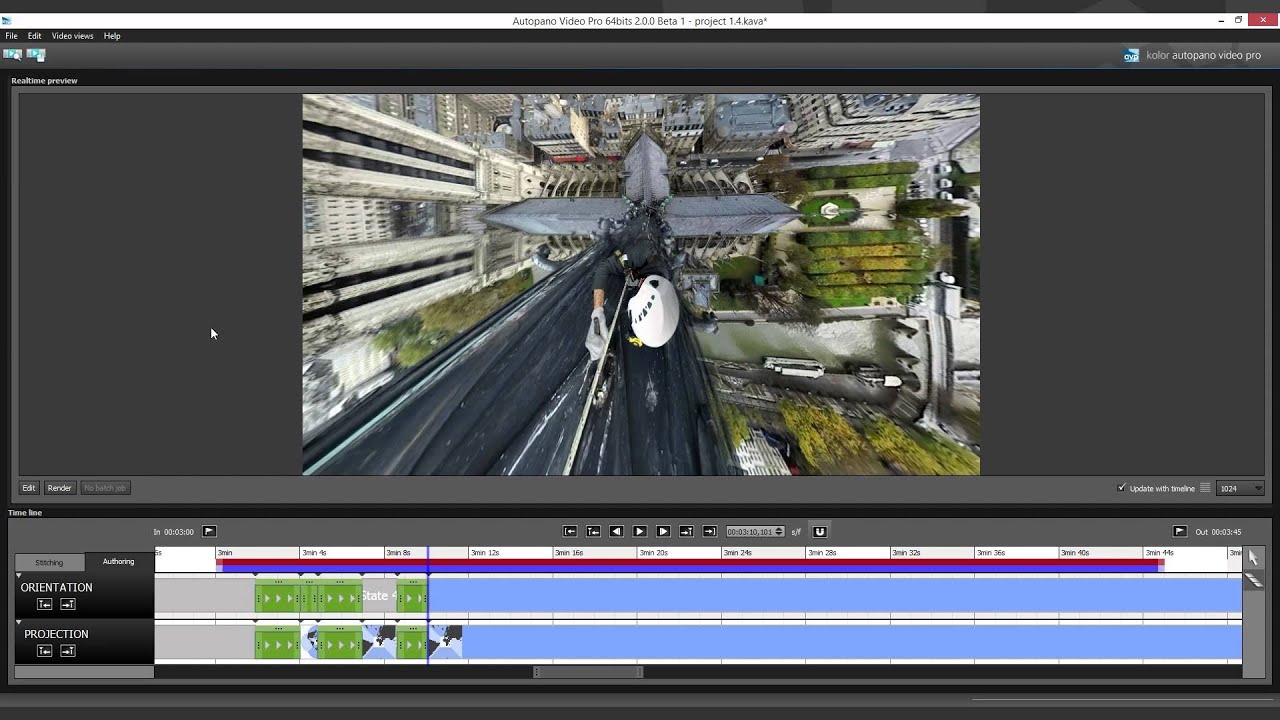1280x720 pixels.
Task: Open the Help menu
Action: (112, 36)
